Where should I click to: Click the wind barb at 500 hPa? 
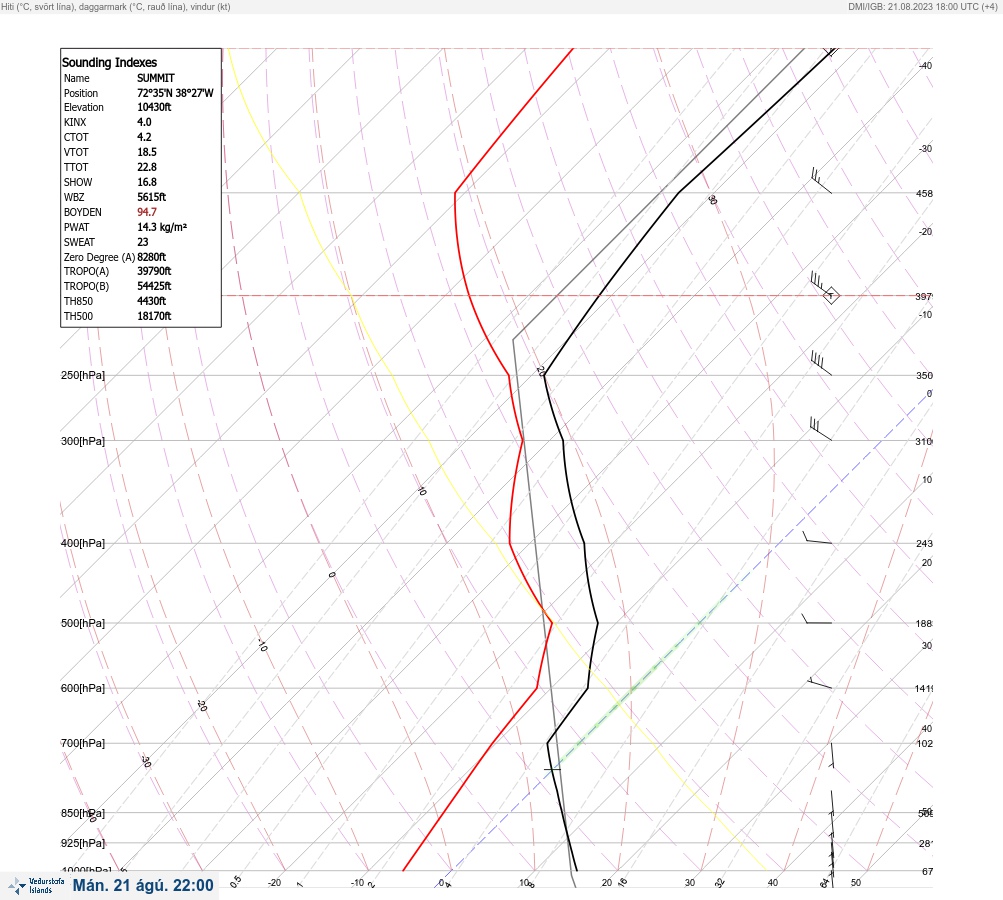click(817, 619)
